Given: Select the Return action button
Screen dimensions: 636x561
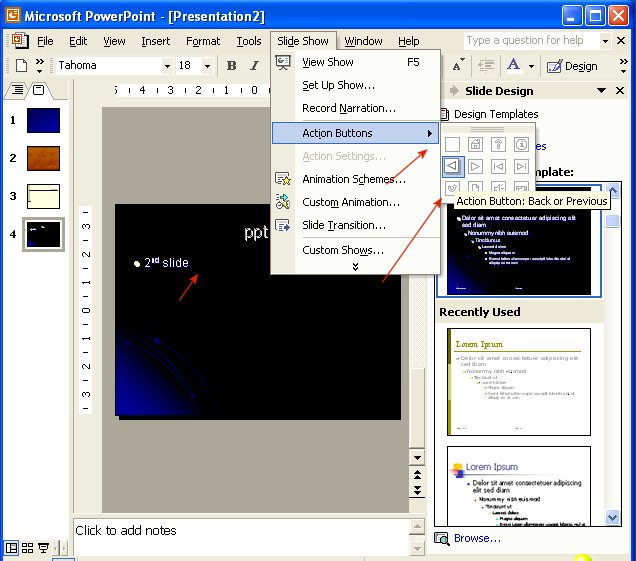Looking at the screenshot, I should point(452,187).
